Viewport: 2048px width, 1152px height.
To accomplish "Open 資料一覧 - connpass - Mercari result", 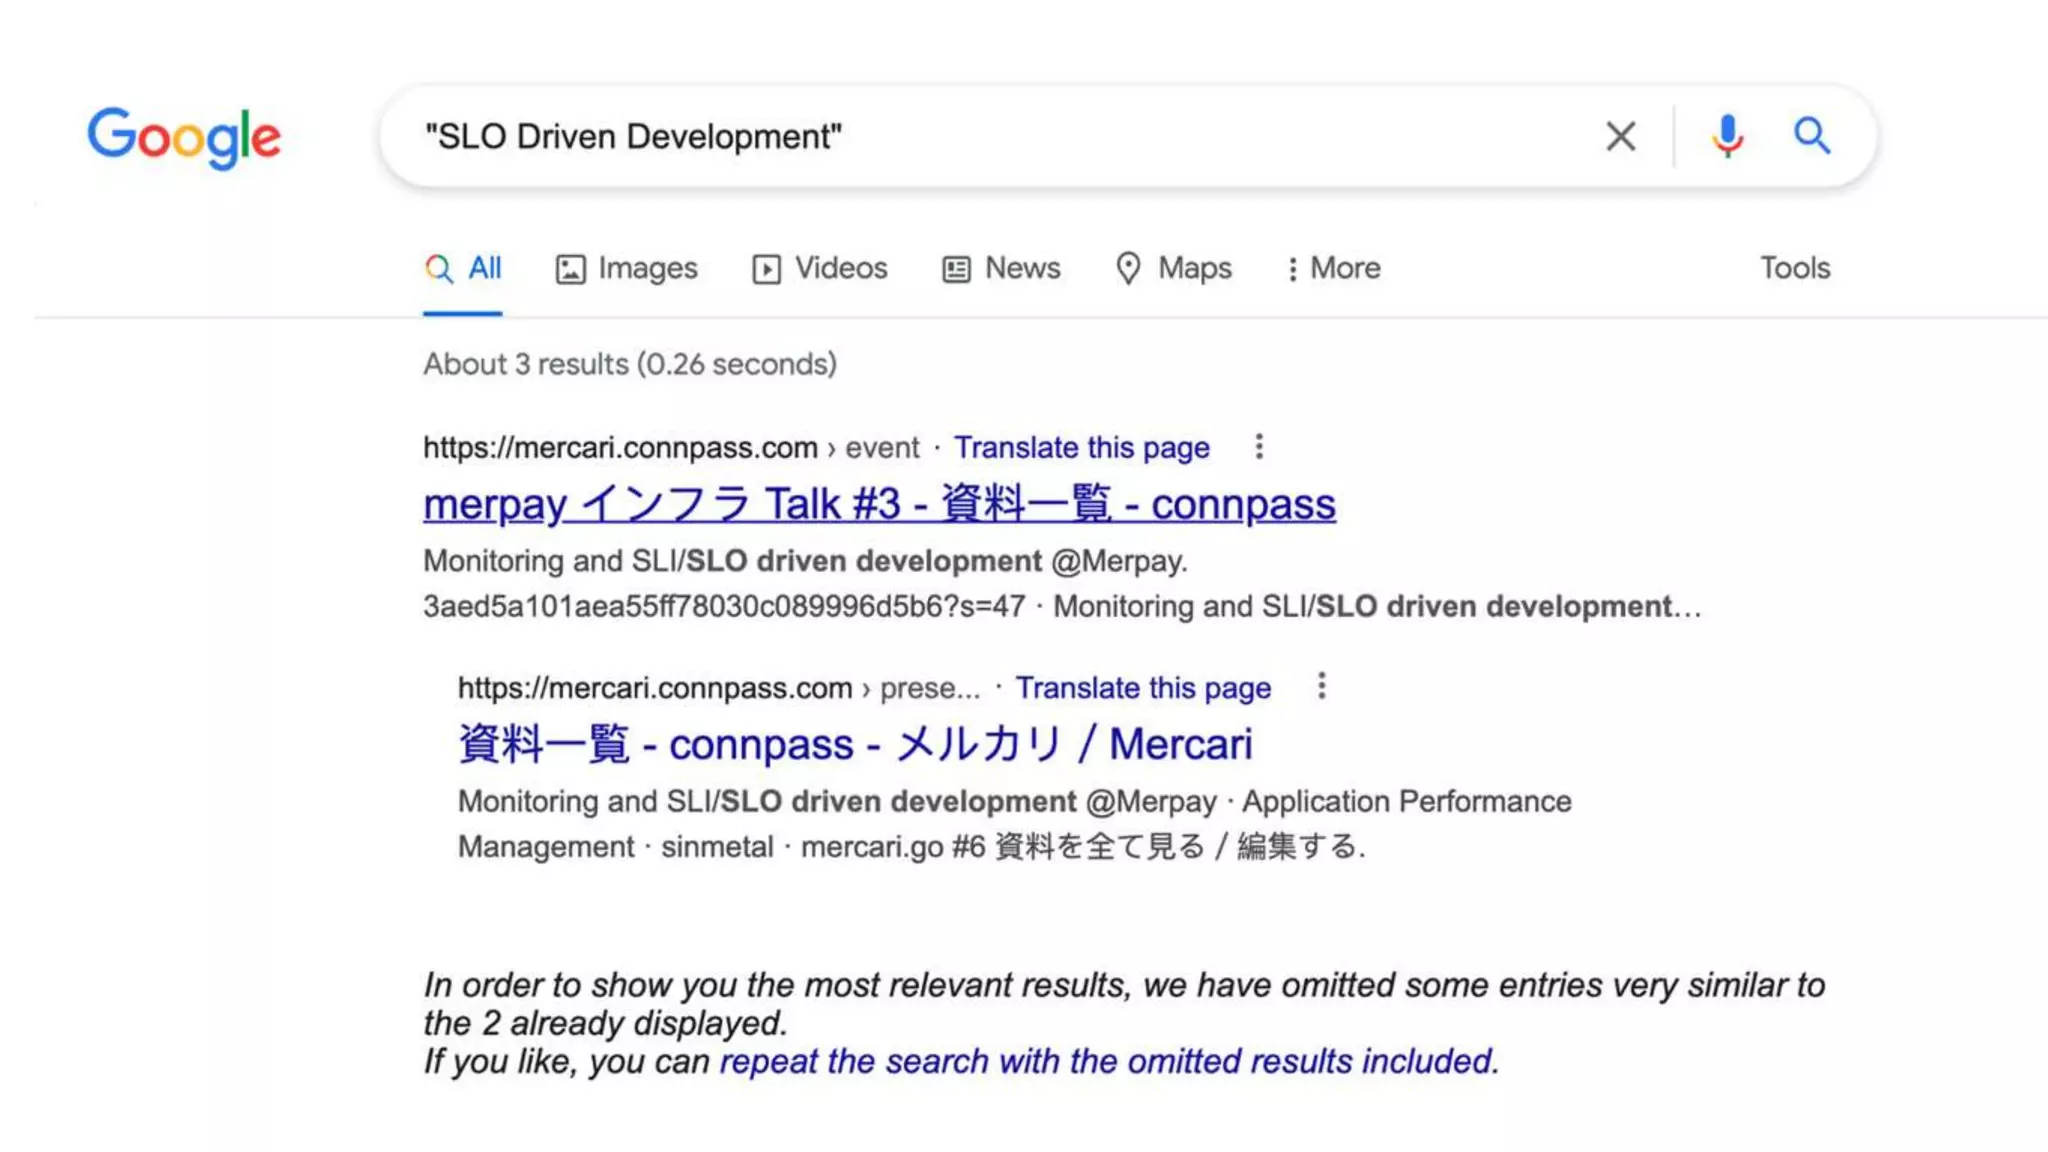I will (854, 744).
